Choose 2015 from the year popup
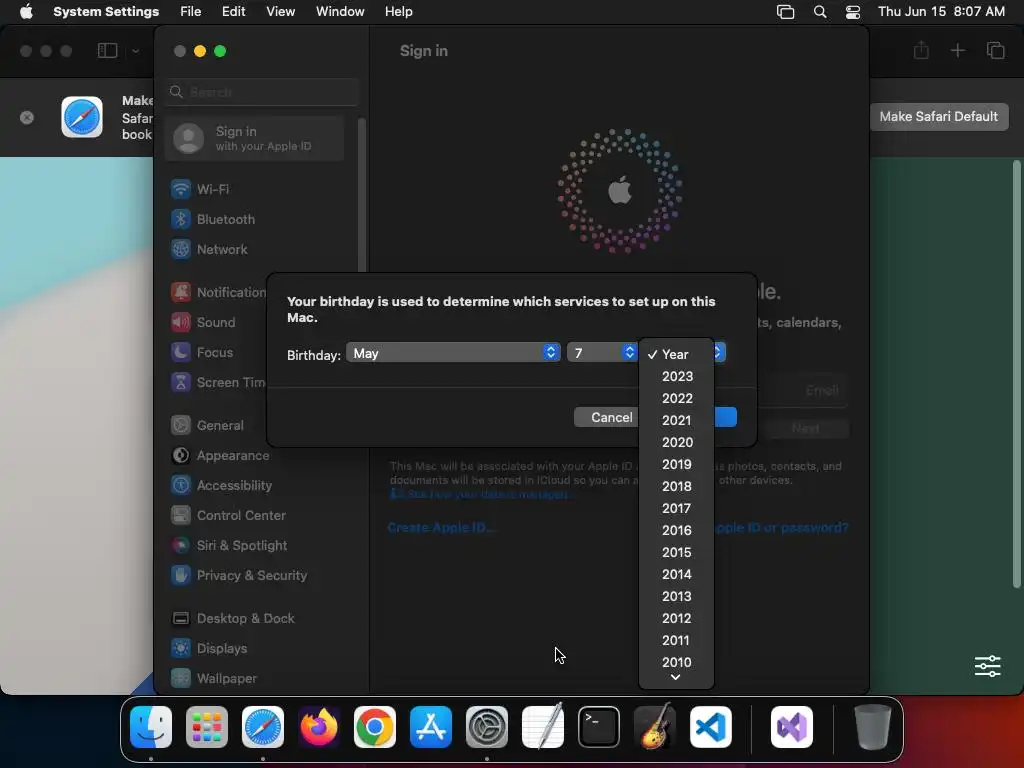The image size is (1024, 768). pyautogui.click(x=676, y=552)
